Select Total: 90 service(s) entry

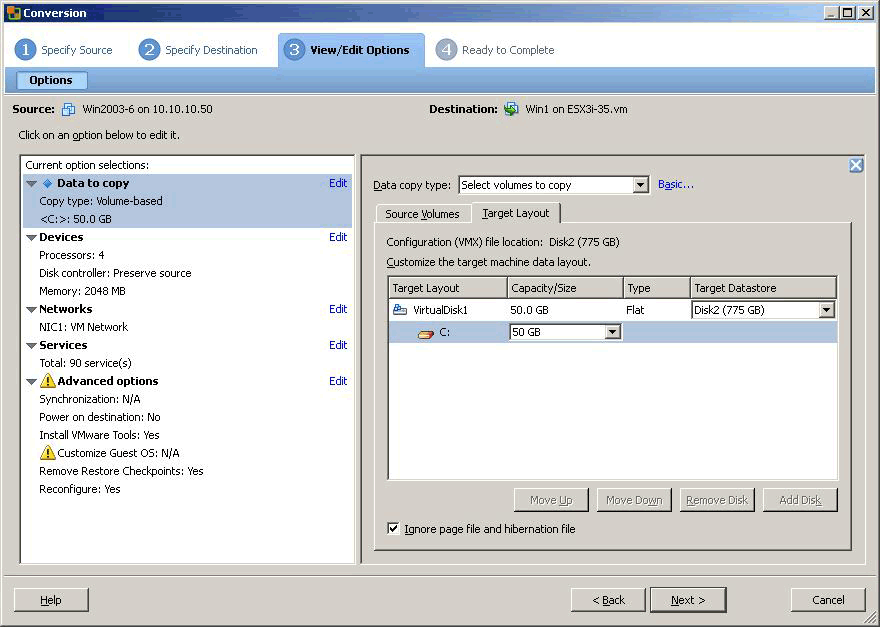(x=85, y=363)
